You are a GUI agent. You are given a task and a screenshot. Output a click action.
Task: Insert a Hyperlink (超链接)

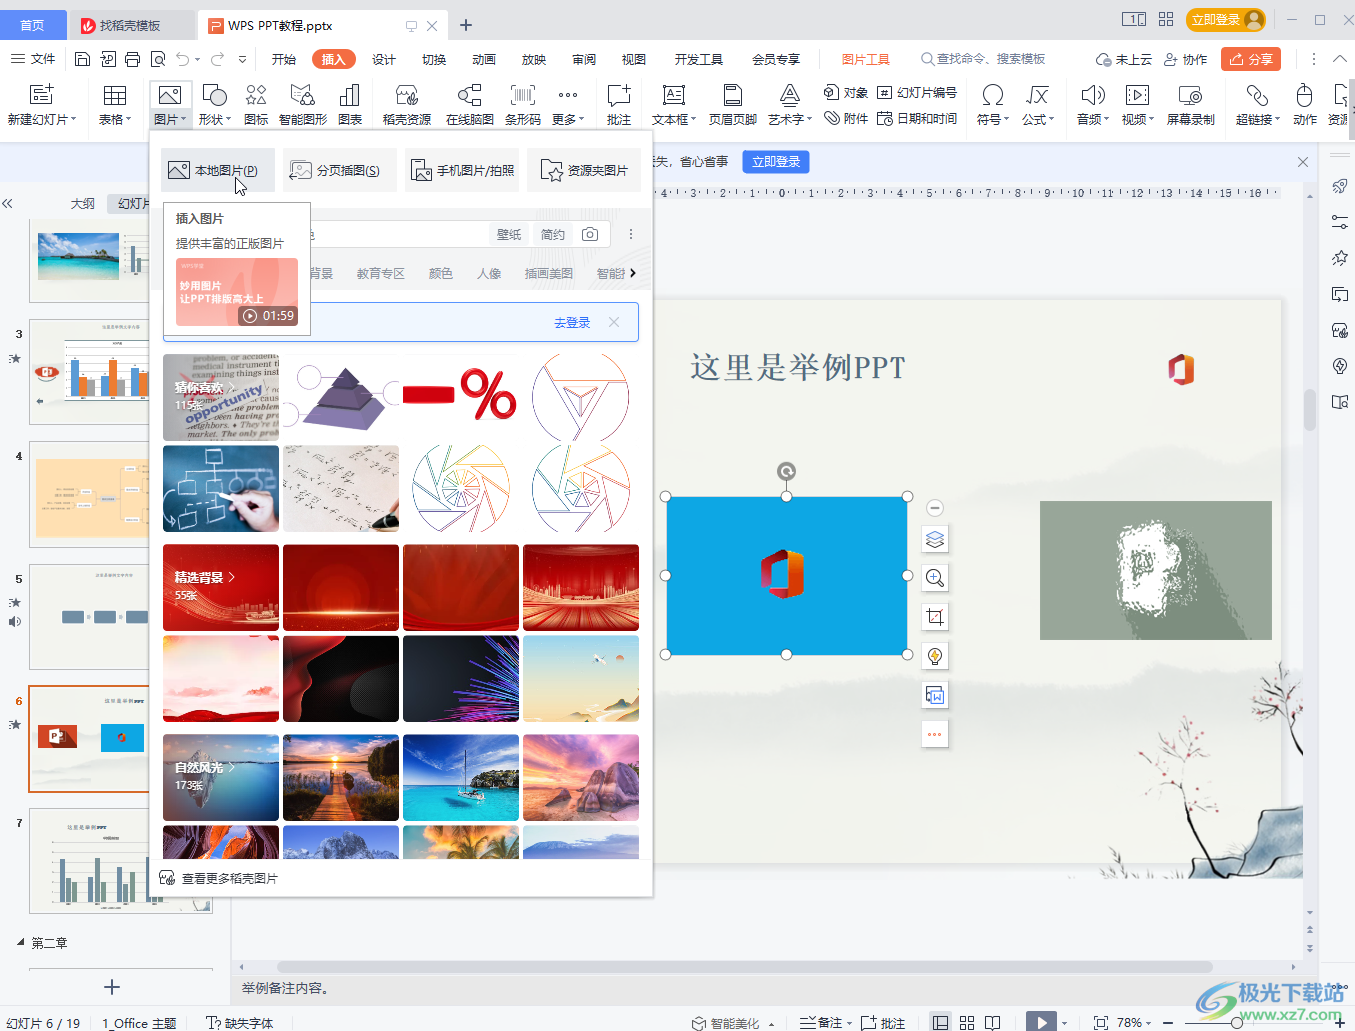(x=1257, y=105)
